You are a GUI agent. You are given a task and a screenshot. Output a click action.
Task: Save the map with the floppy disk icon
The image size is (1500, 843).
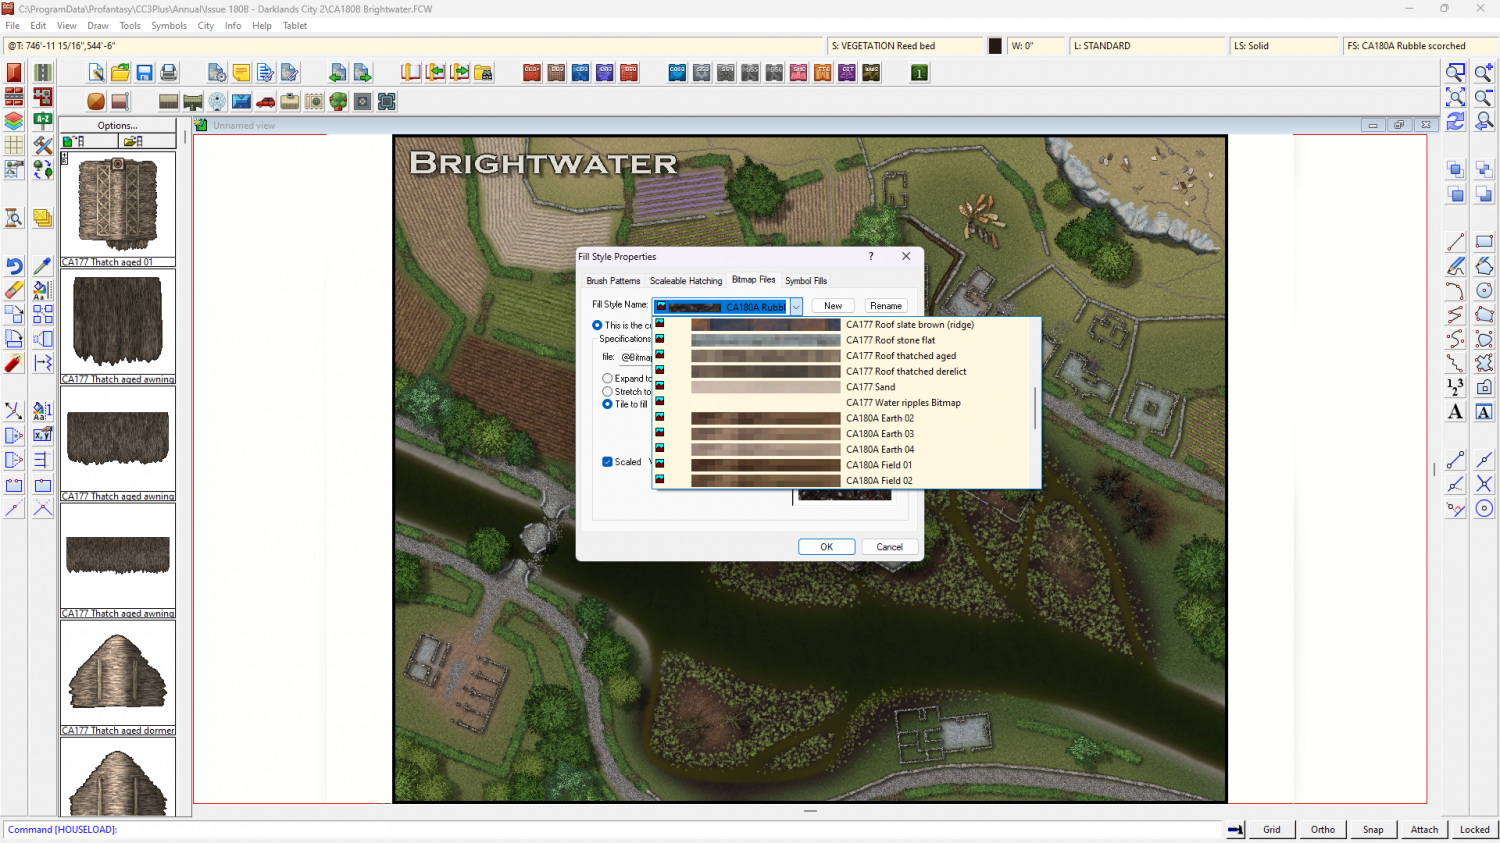[x=144, y=73]
